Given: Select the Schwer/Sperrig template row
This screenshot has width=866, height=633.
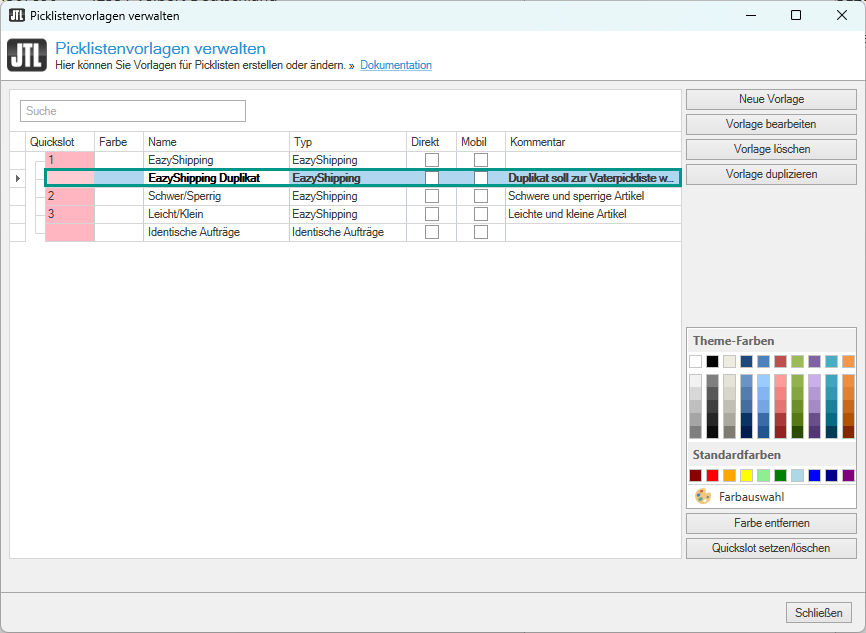Looking at the screenshot, I should point(216,196).
